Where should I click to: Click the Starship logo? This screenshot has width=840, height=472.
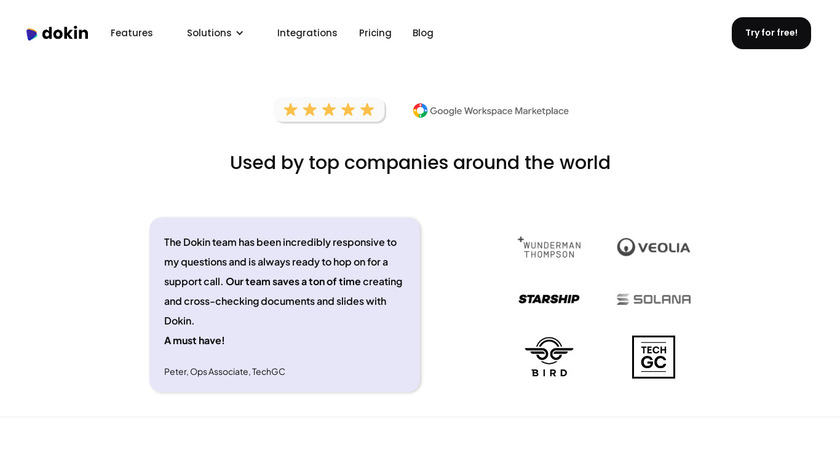click(548, 299)
